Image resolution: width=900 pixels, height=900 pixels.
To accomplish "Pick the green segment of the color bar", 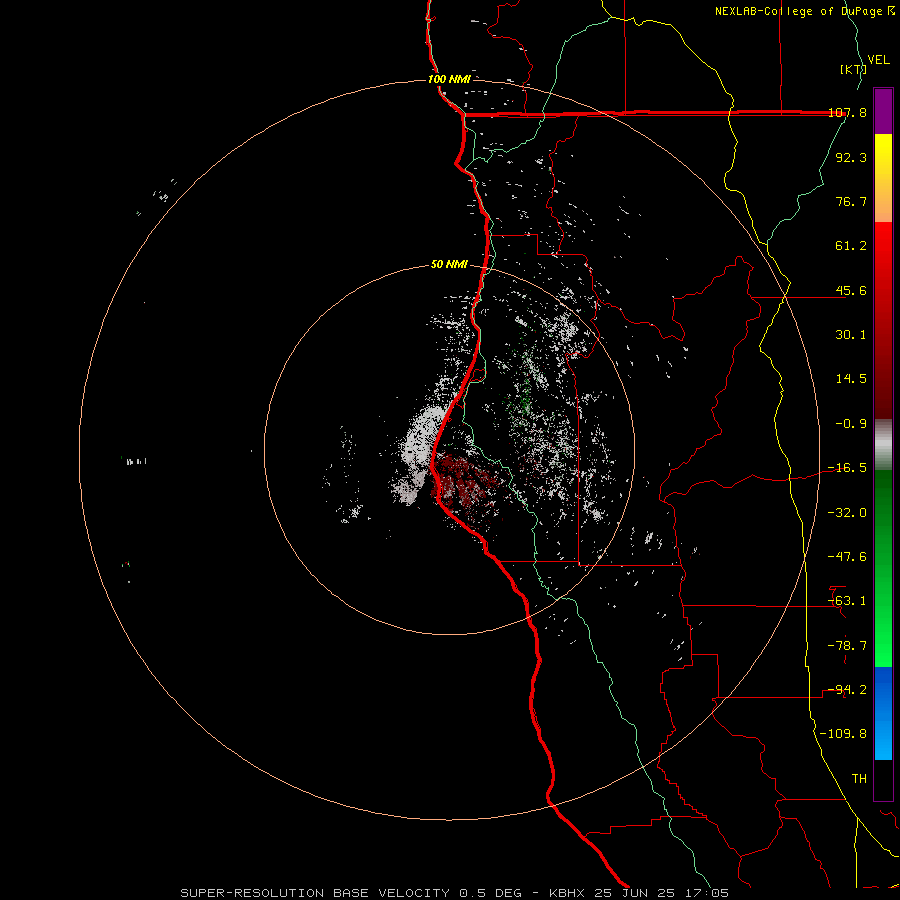I will 883,568.
